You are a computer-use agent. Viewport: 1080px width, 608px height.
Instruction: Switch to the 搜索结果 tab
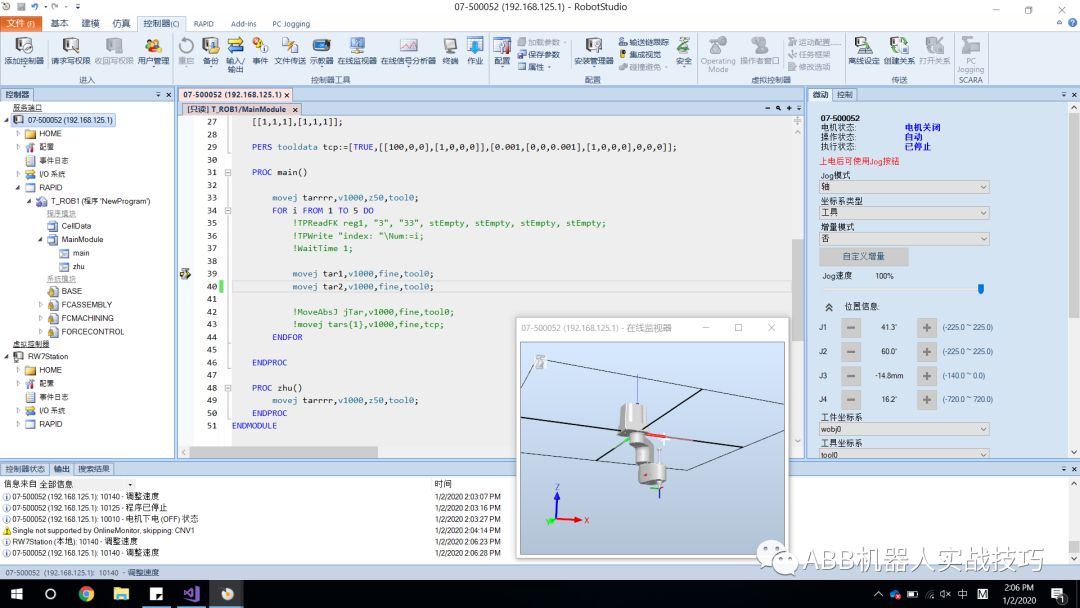(94, 469)
